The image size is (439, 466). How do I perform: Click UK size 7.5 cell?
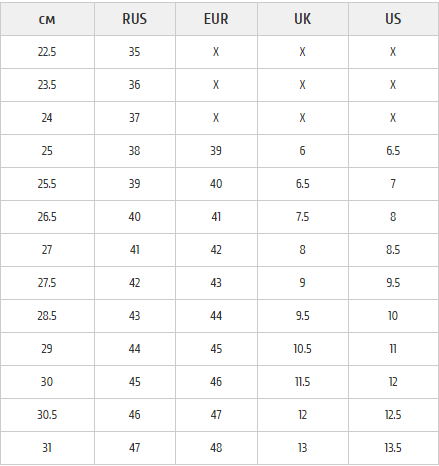pos(303,217)
